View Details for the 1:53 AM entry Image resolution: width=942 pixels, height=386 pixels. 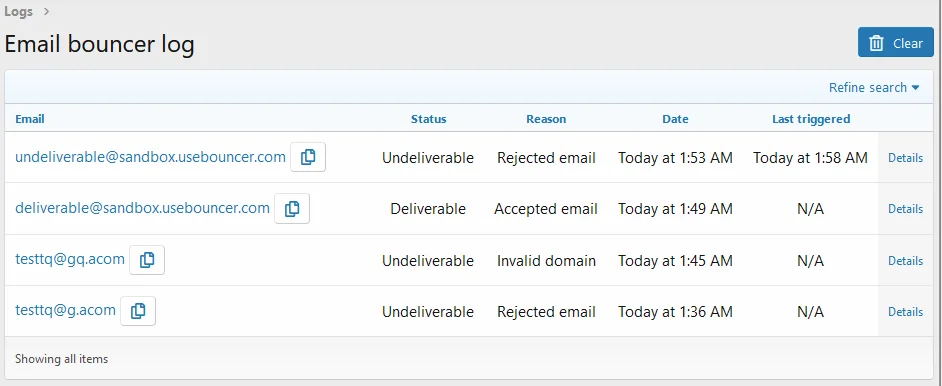pyautogui.click(x=905, y=158)
